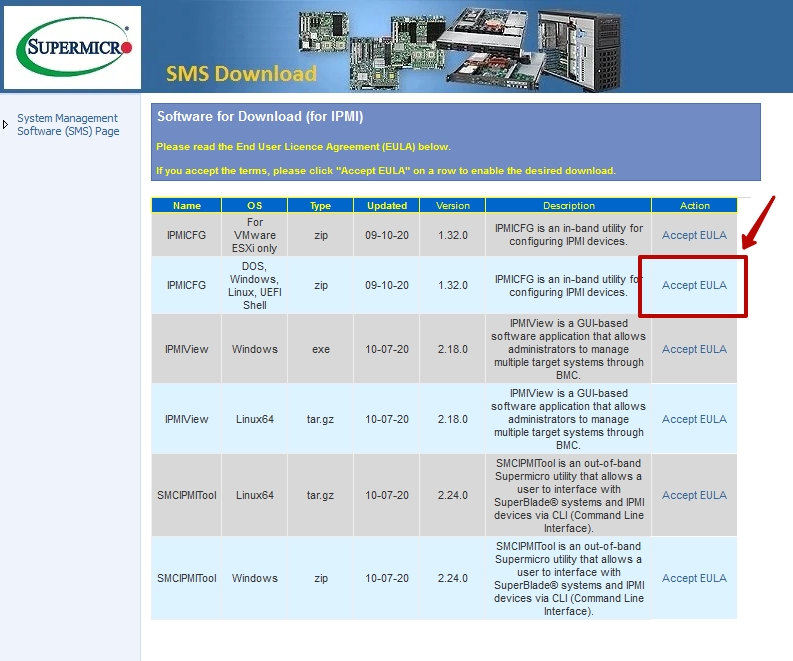This screenshot has height=661, width=793.
Task: Accept EULA for SMCIPMITool Linux64
Action: 694,495
